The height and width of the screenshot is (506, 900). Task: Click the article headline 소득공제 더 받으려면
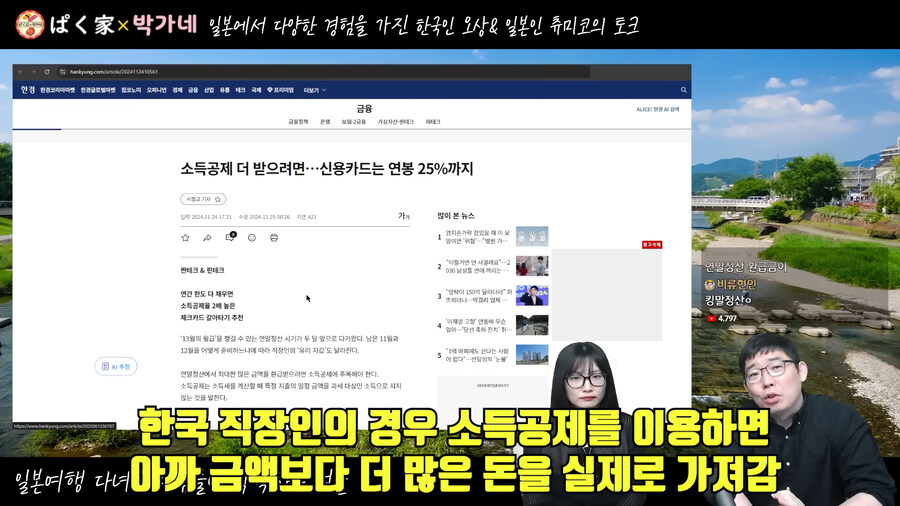327,169
